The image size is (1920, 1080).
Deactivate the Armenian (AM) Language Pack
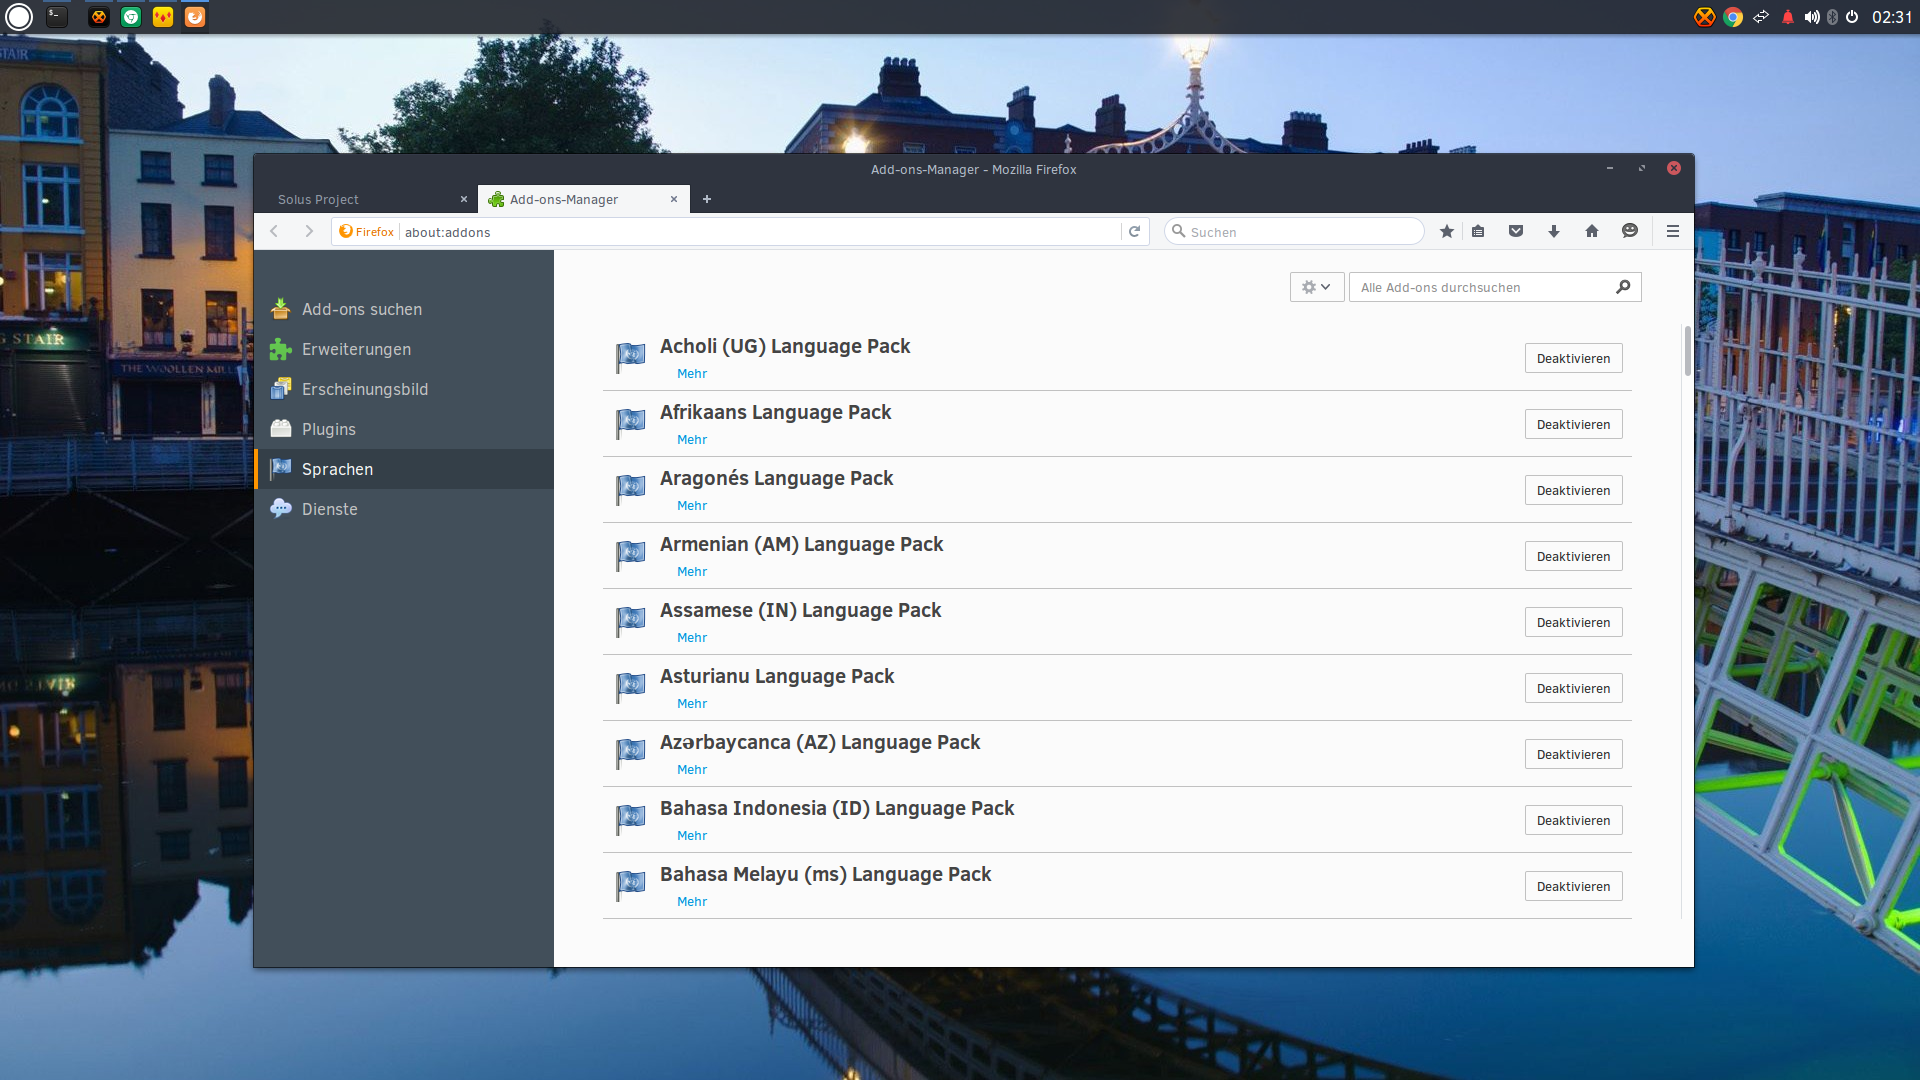[1573, 556]
